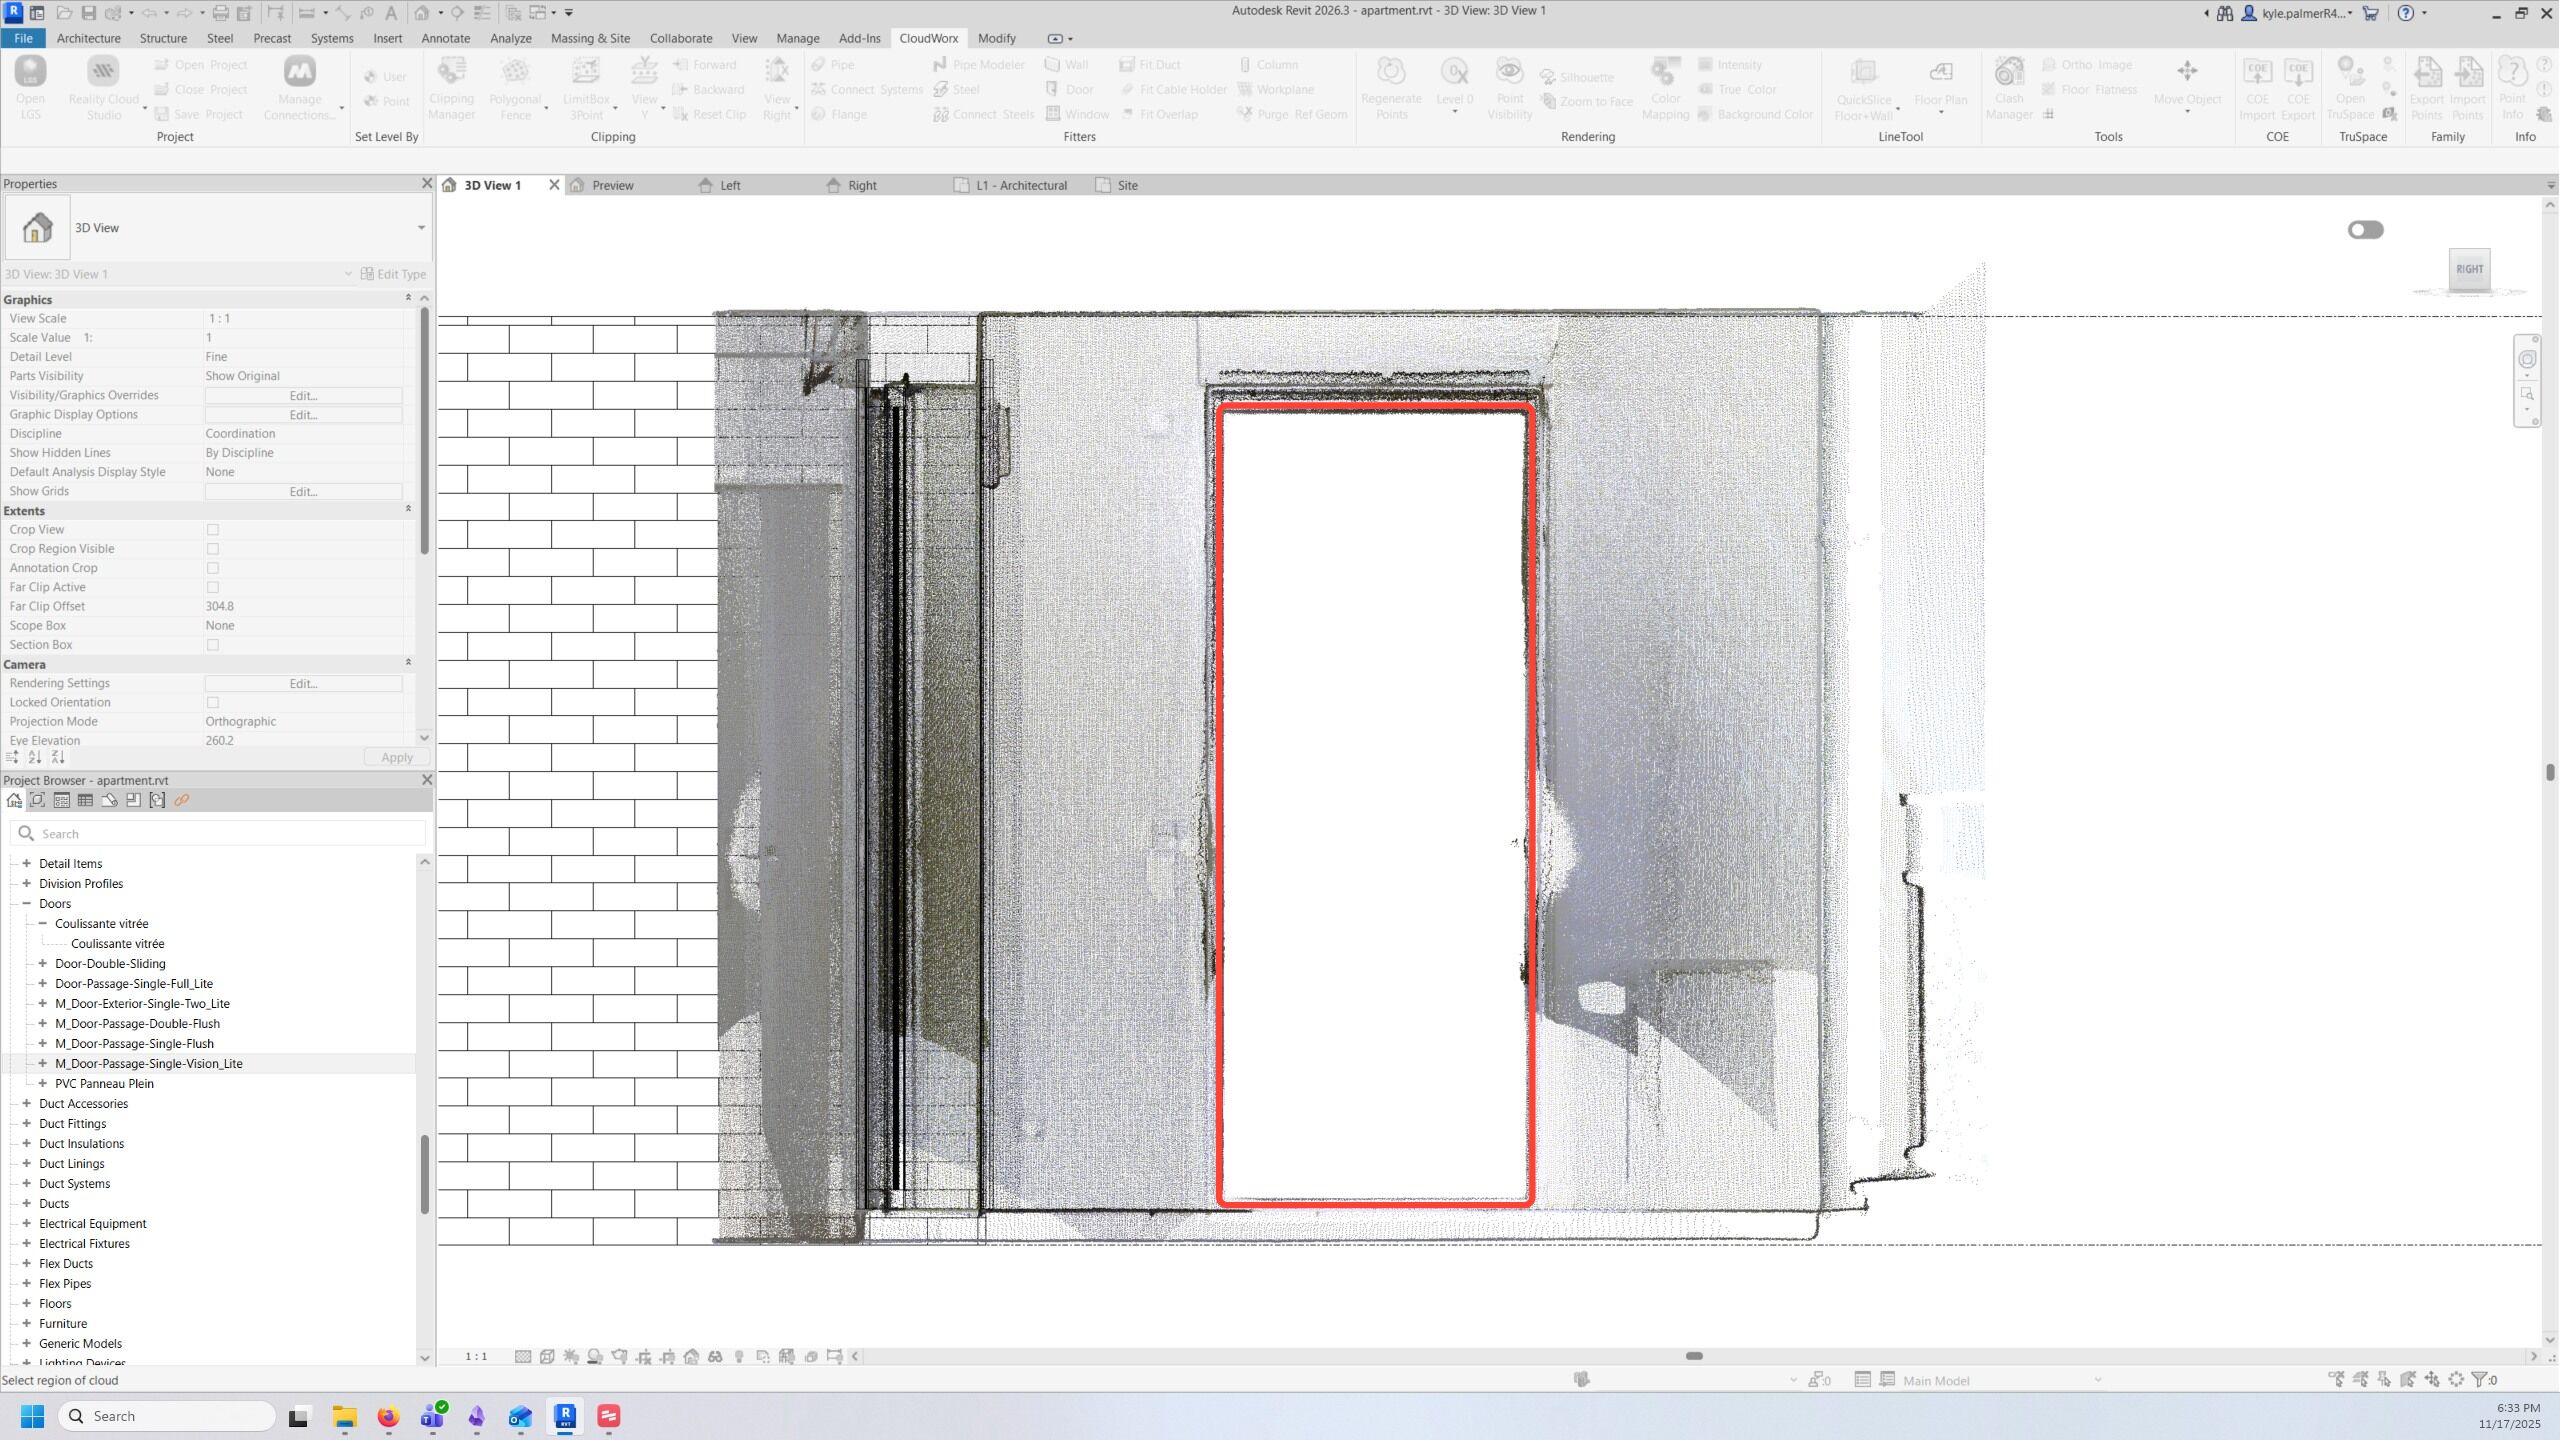Click Edit for Visibility/Graphics Overrides

pyautogui.click(x=303, y=396)
